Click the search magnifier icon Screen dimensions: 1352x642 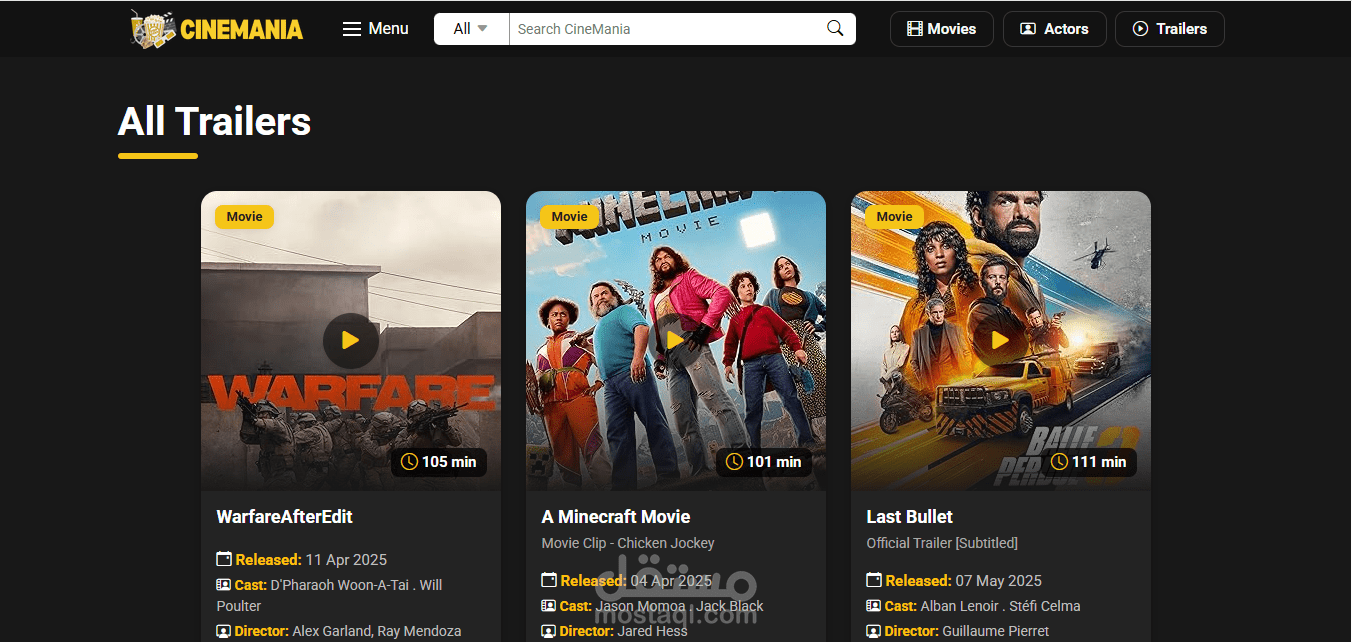(x=835, y=29)
